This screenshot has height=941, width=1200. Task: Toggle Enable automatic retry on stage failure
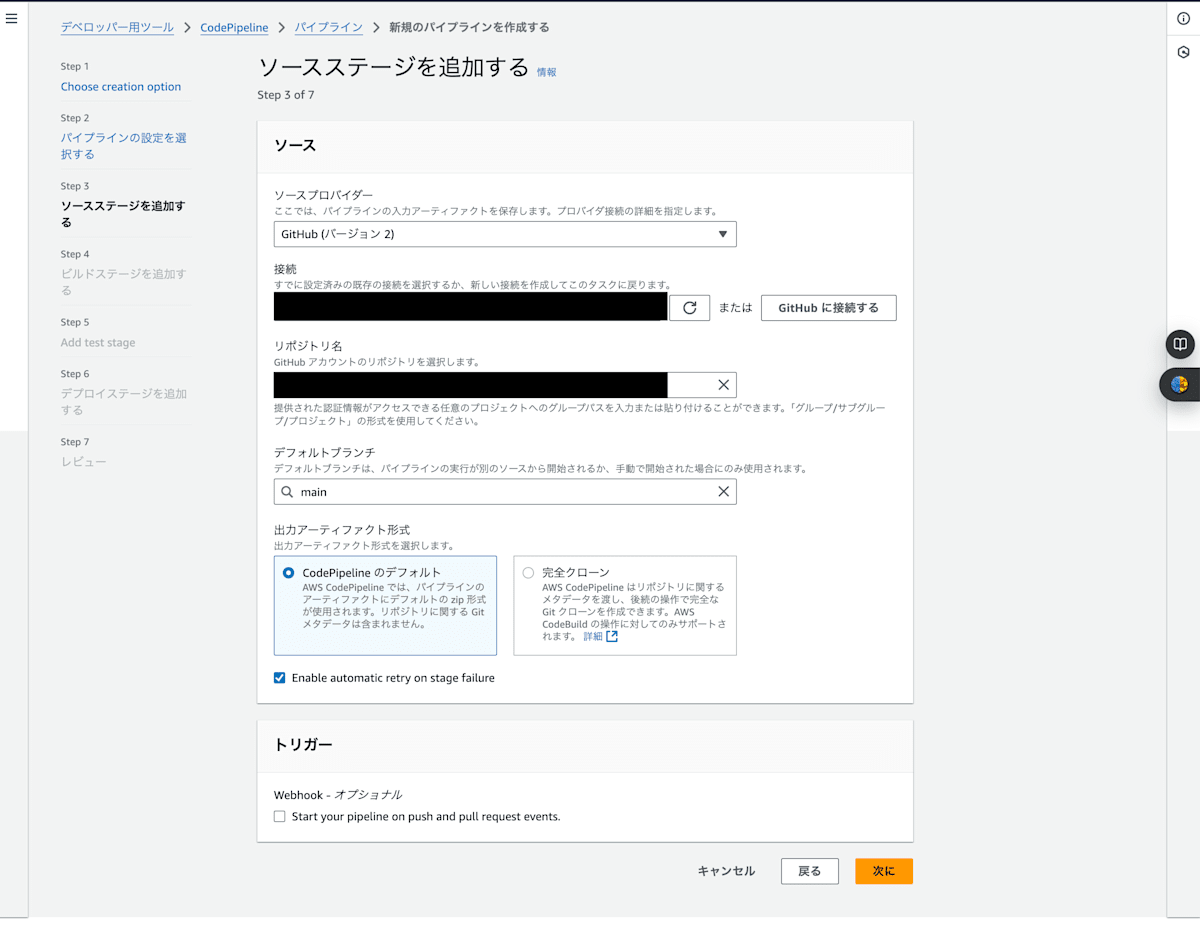pyautogui.click(x=279, y=678)
